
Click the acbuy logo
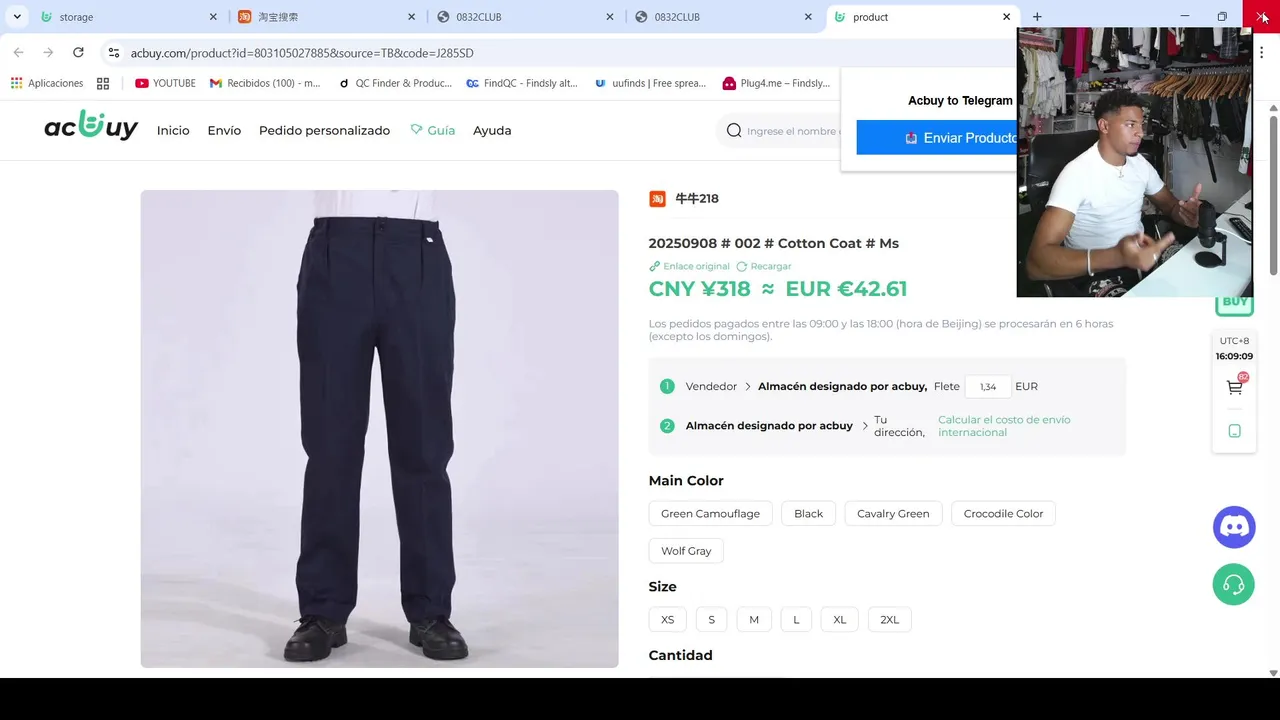click(91, 128)
